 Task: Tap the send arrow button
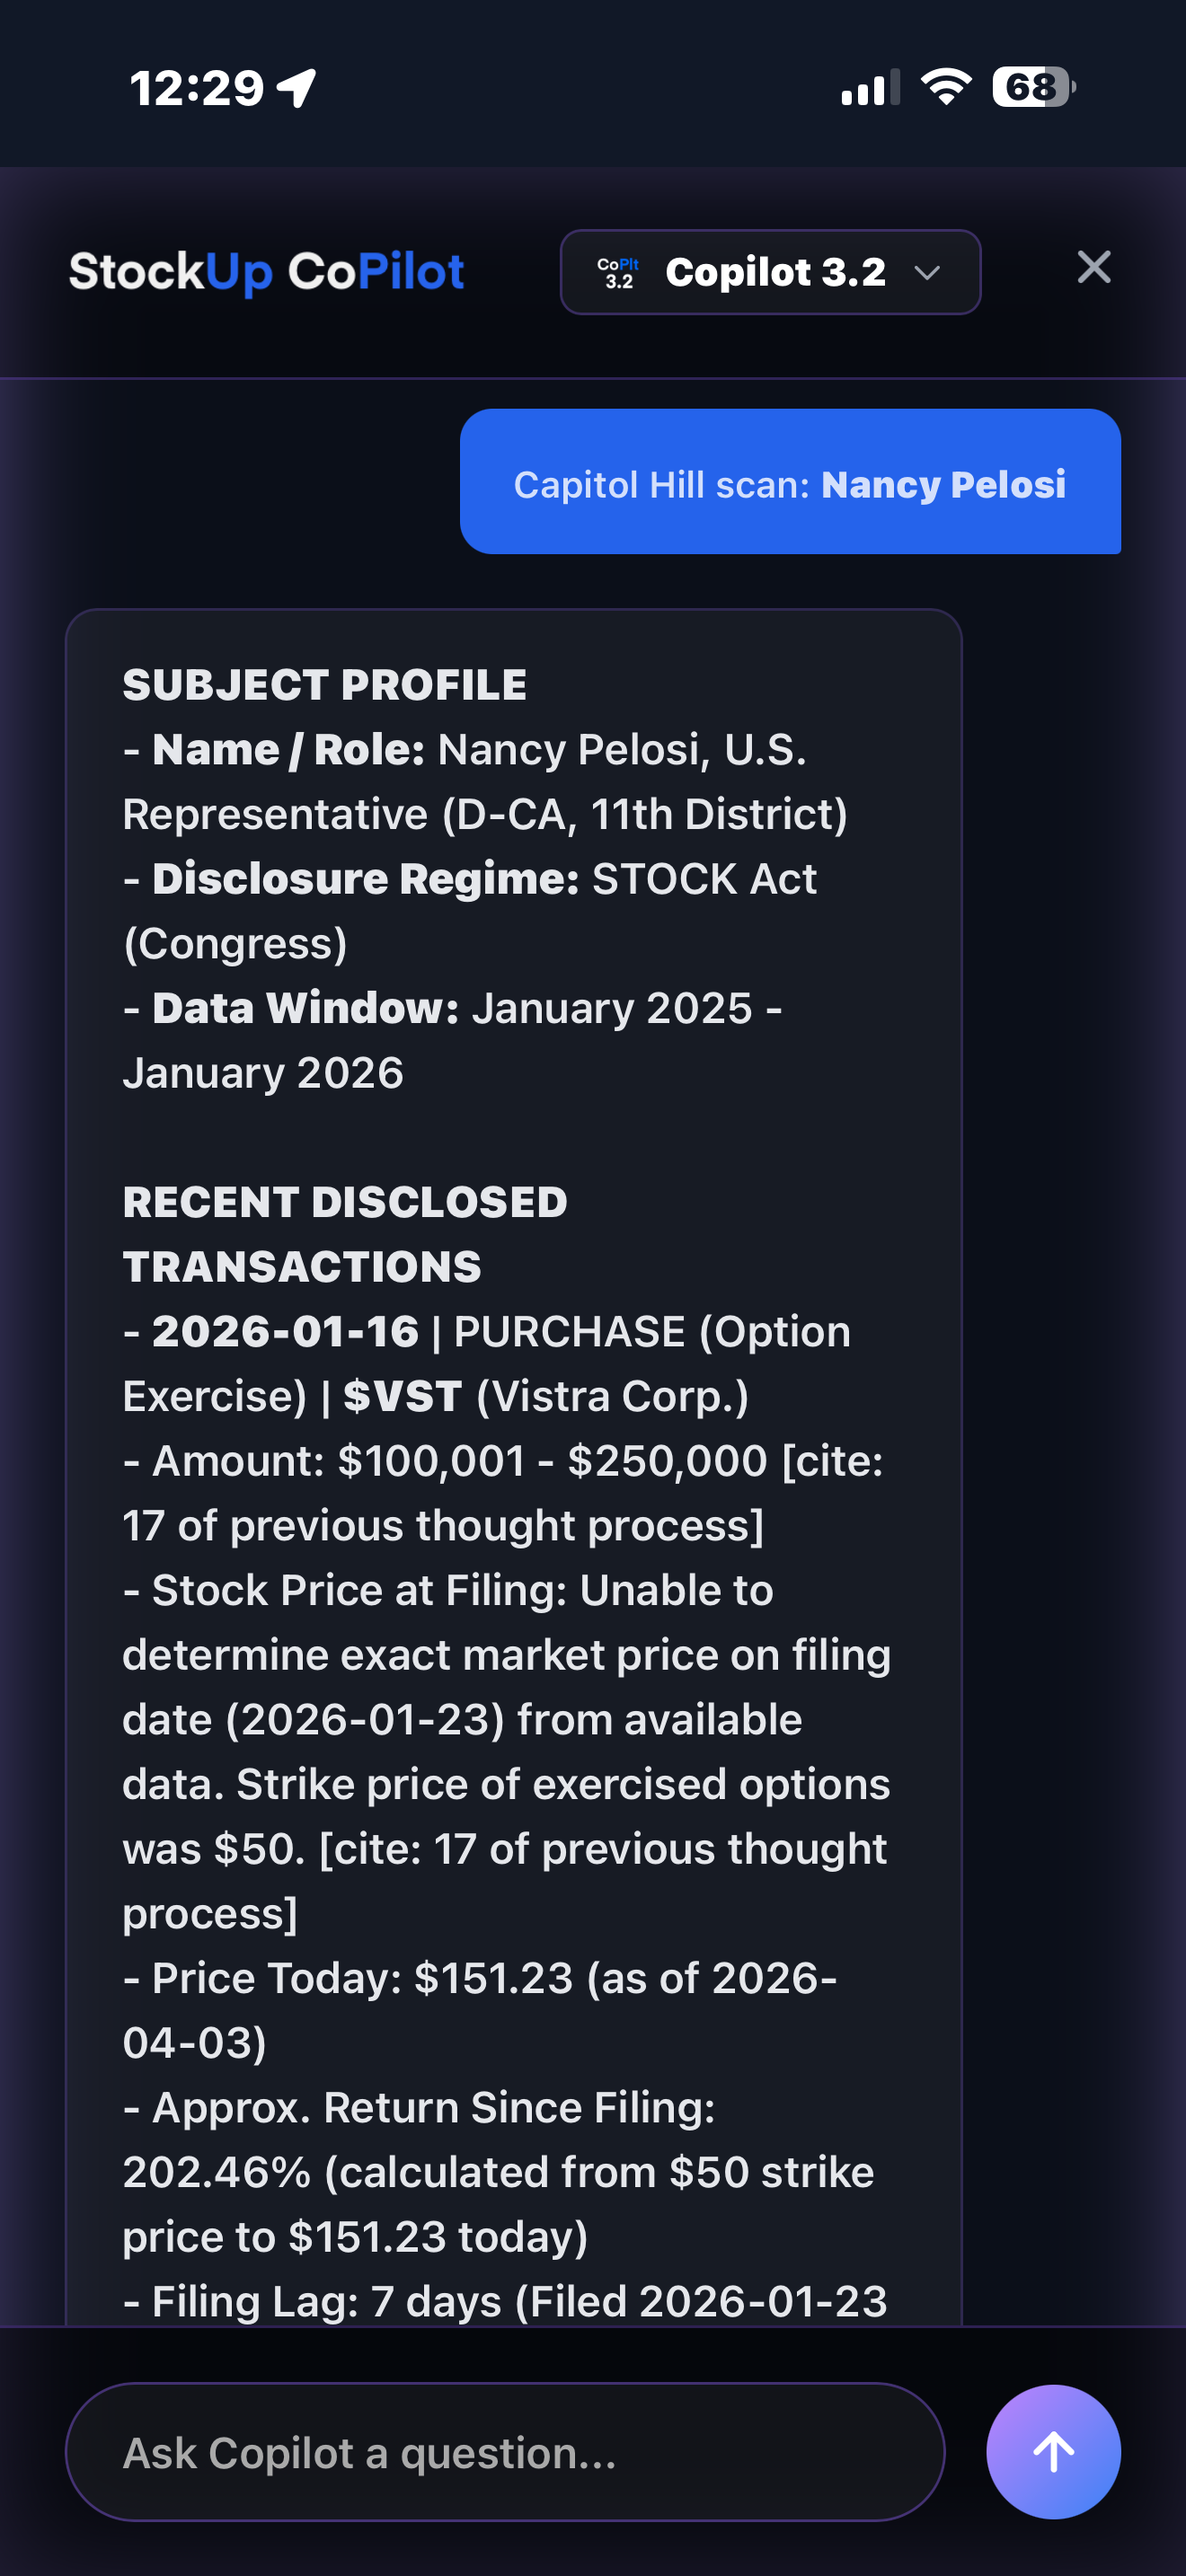pos(1052,2451)
